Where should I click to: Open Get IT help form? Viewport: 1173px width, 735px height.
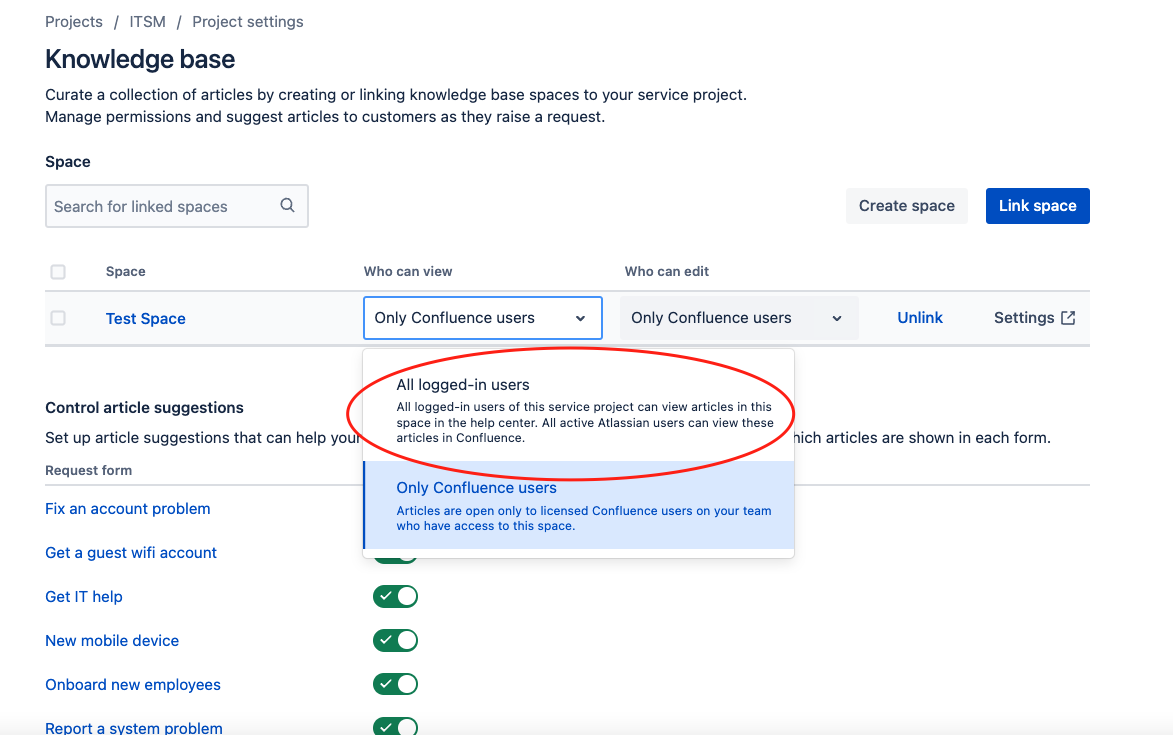(x=84, y=597)
